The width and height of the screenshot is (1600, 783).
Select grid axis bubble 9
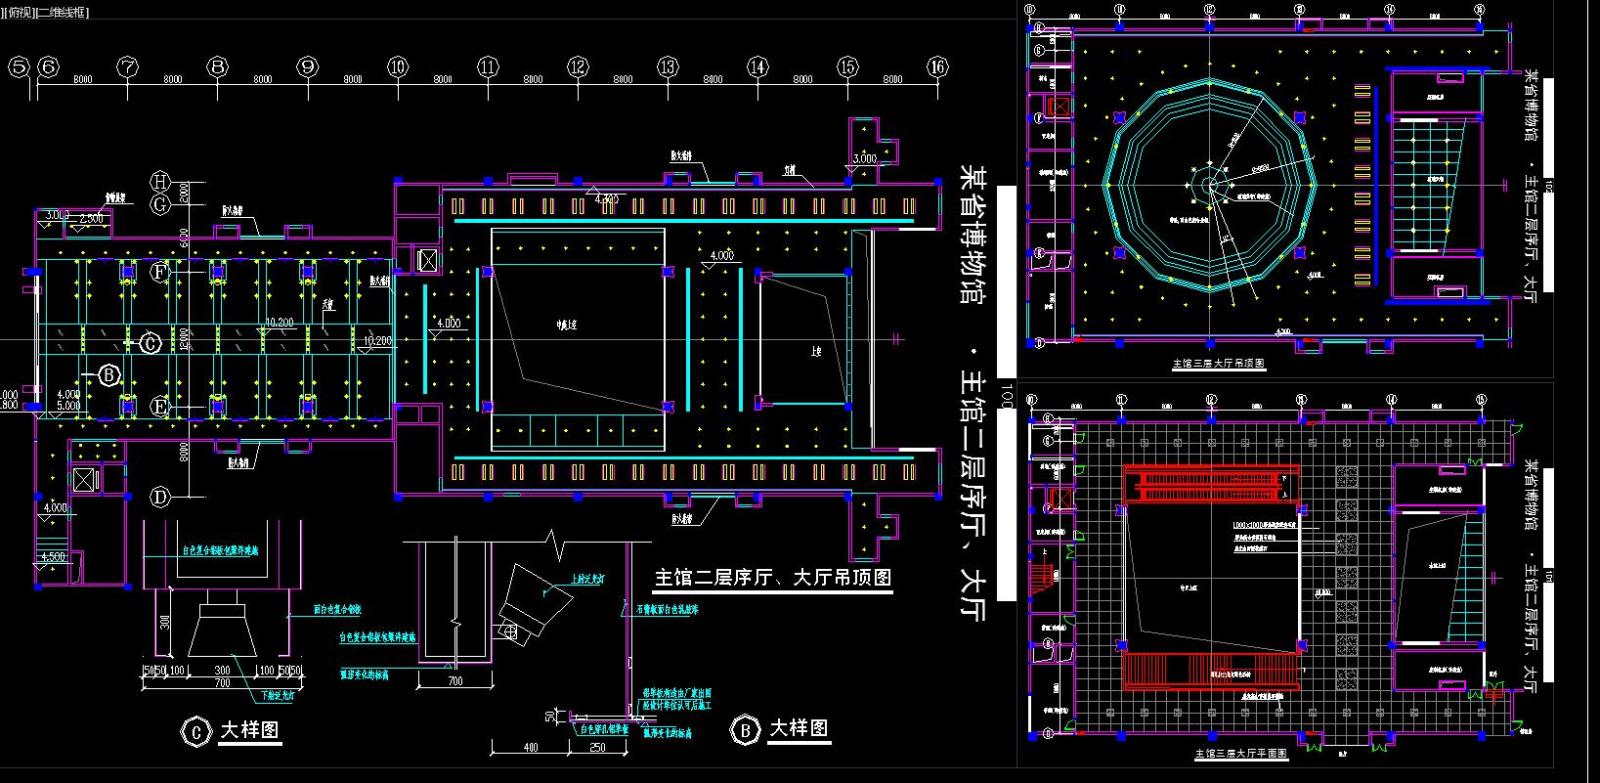308,67
